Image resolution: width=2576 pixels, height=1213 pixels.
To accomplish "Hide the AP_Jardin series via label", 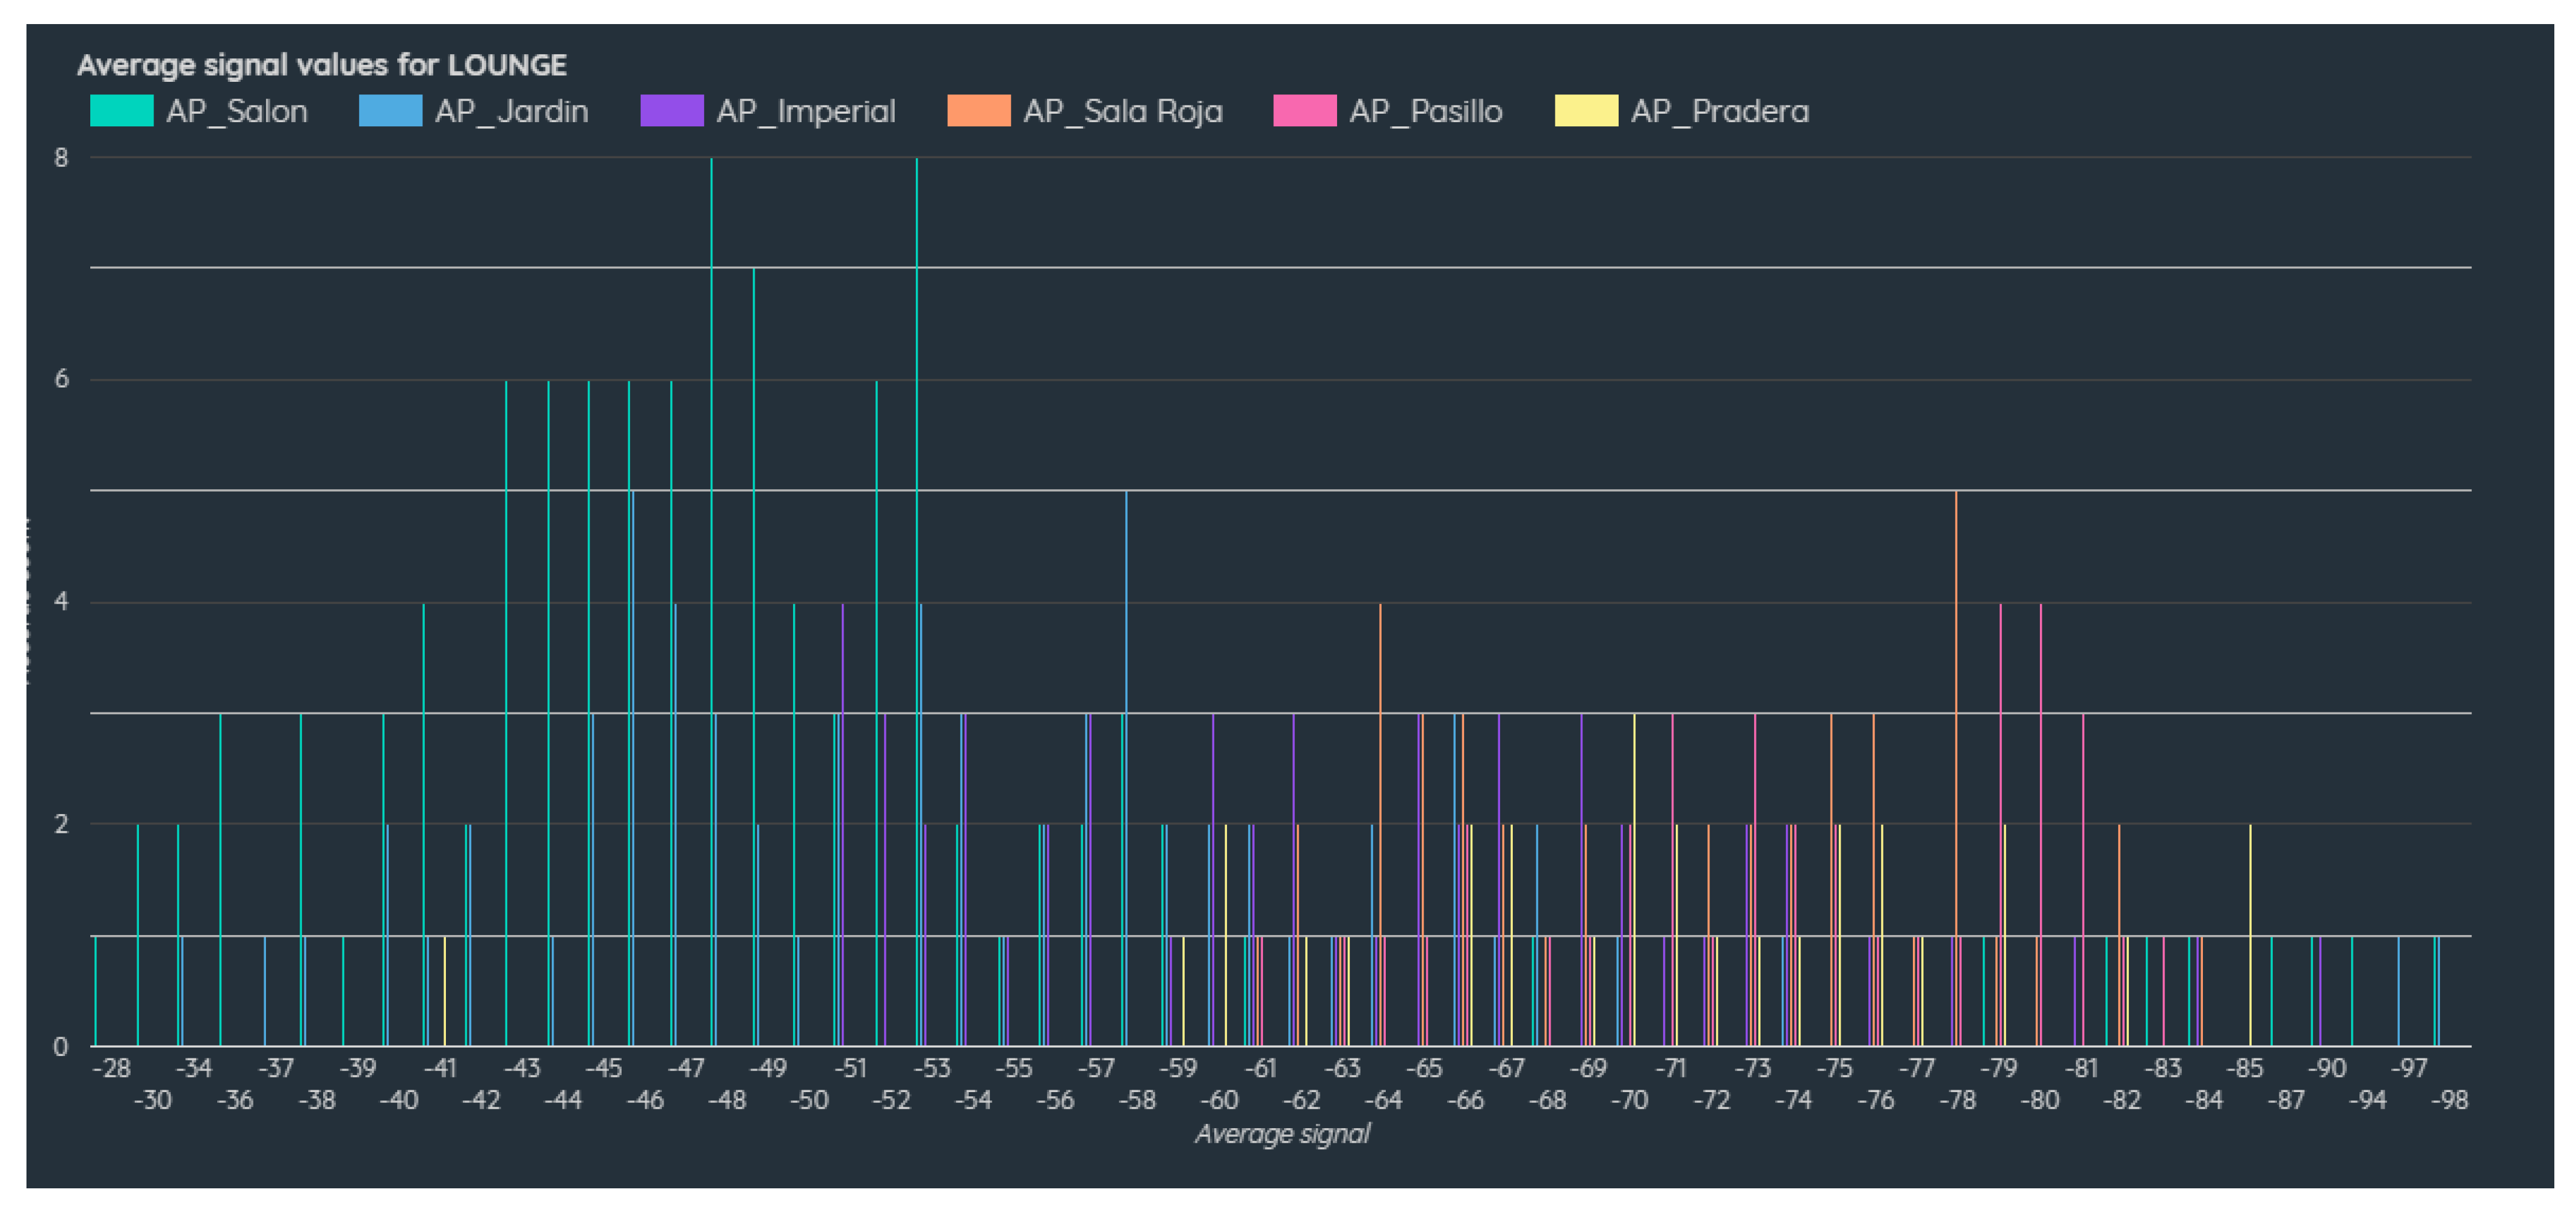I will [x=511, y=111].
